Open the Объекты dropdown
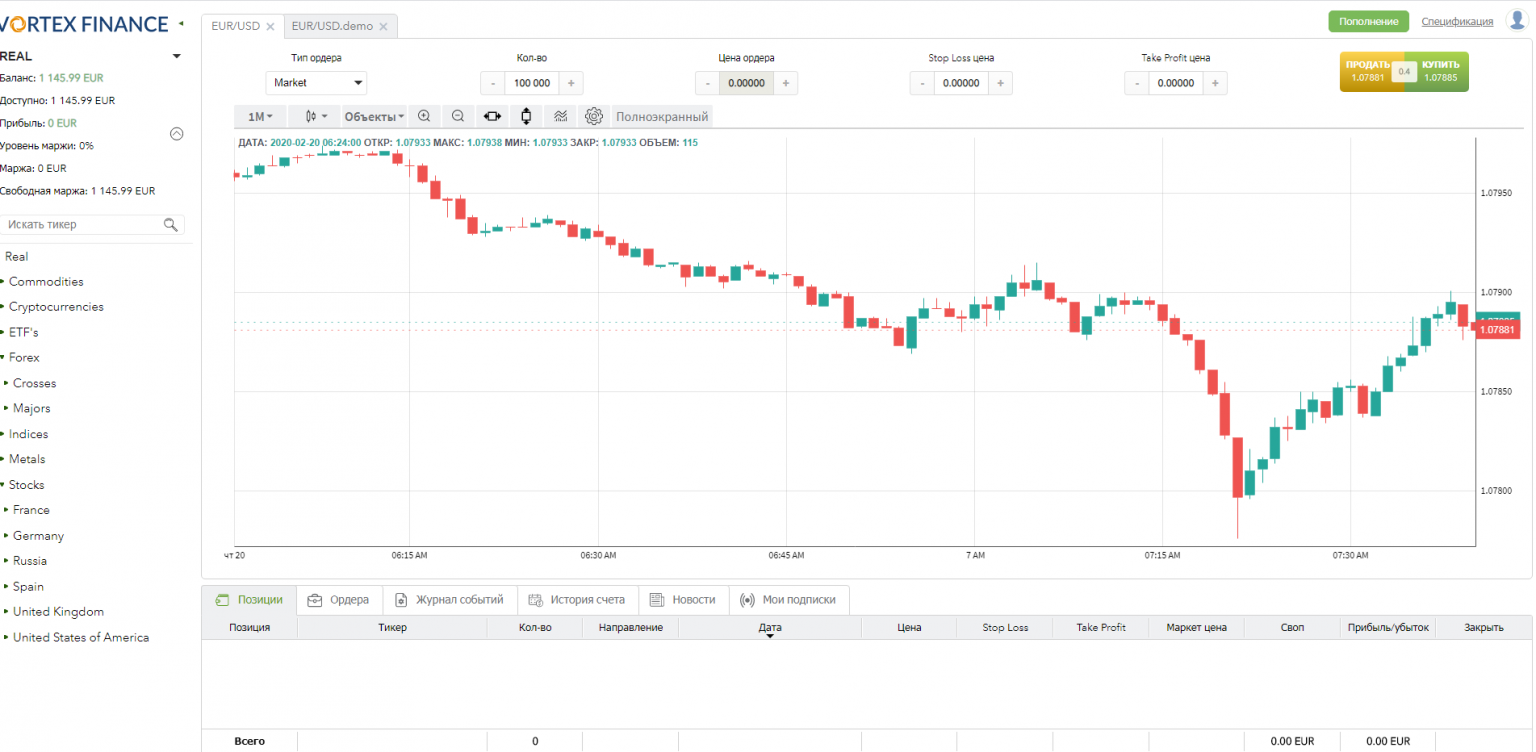The width and height of the screenshot is (1536, 752). (374, 116)
